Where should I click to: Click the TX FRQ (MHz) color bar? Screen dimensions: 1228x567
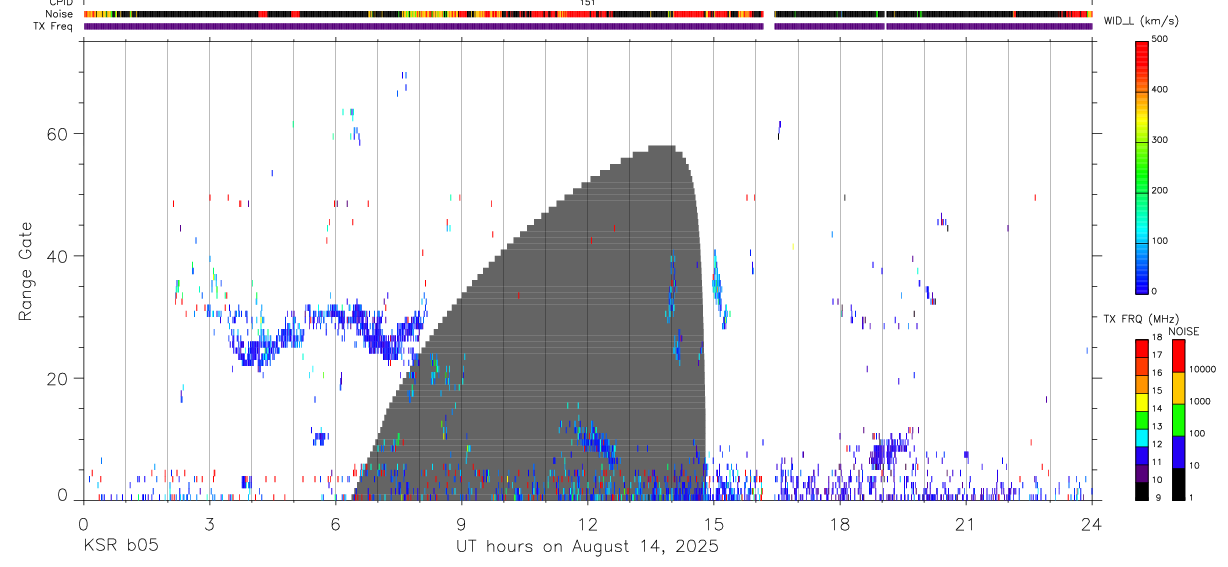point(1142,419)
